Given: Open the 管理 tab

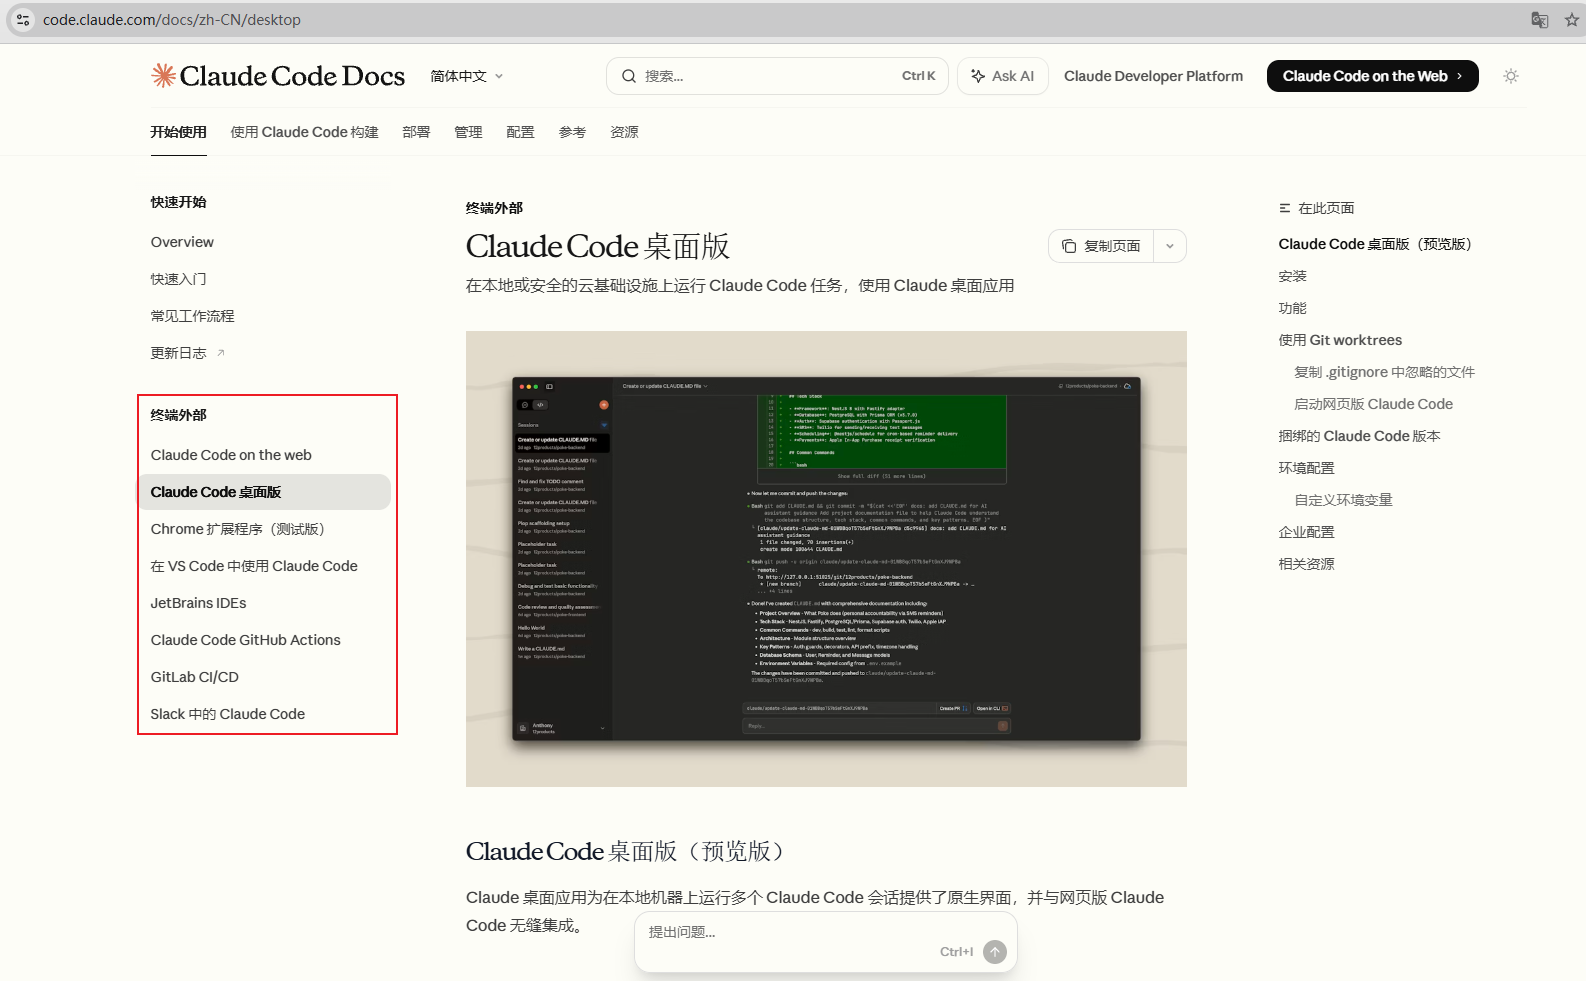Looking at the screenshot, I should (468, 132).
